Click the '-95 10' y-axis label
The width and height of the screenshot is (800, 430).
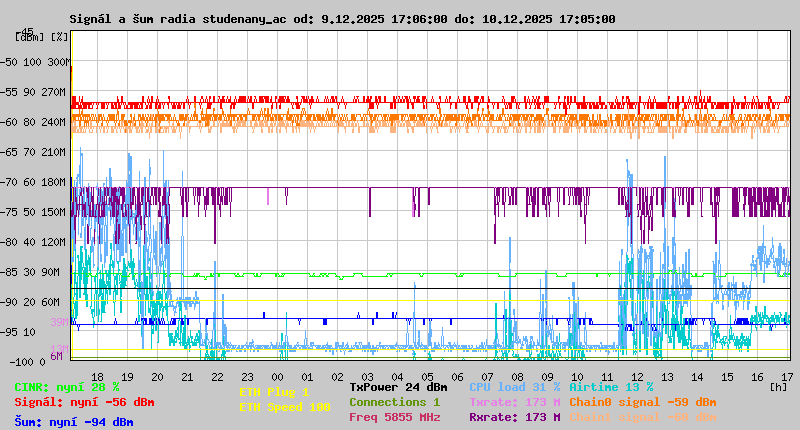click(18, 333)
